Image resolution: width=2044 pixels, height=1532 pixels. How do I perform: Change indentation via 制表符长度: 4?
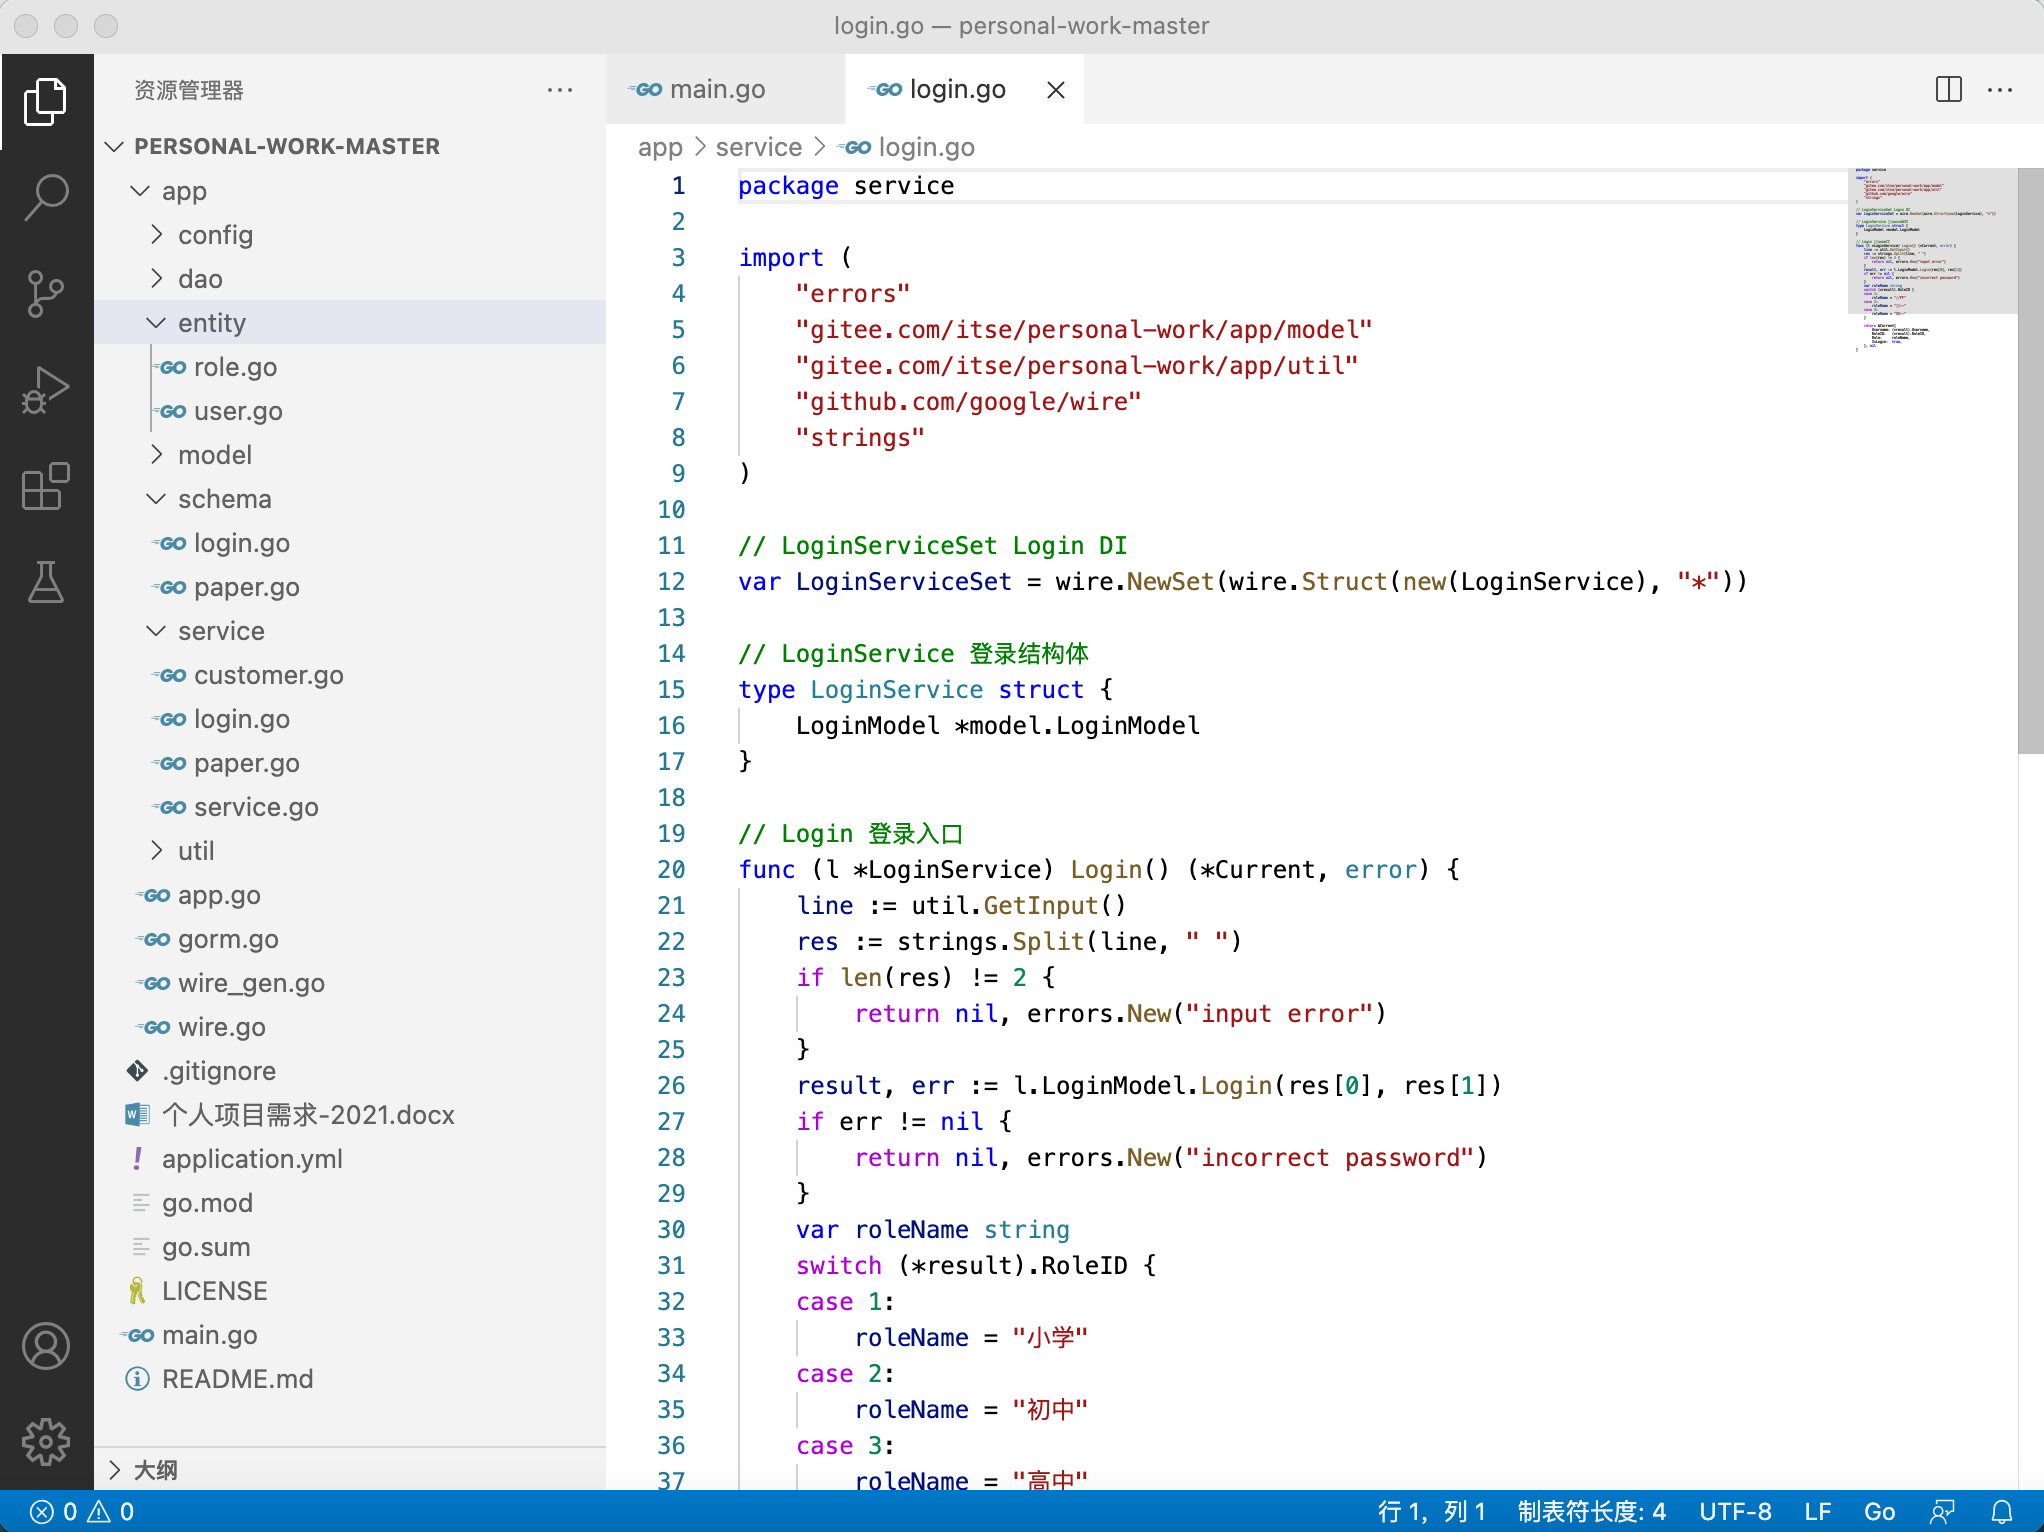pos(1591,1511)
